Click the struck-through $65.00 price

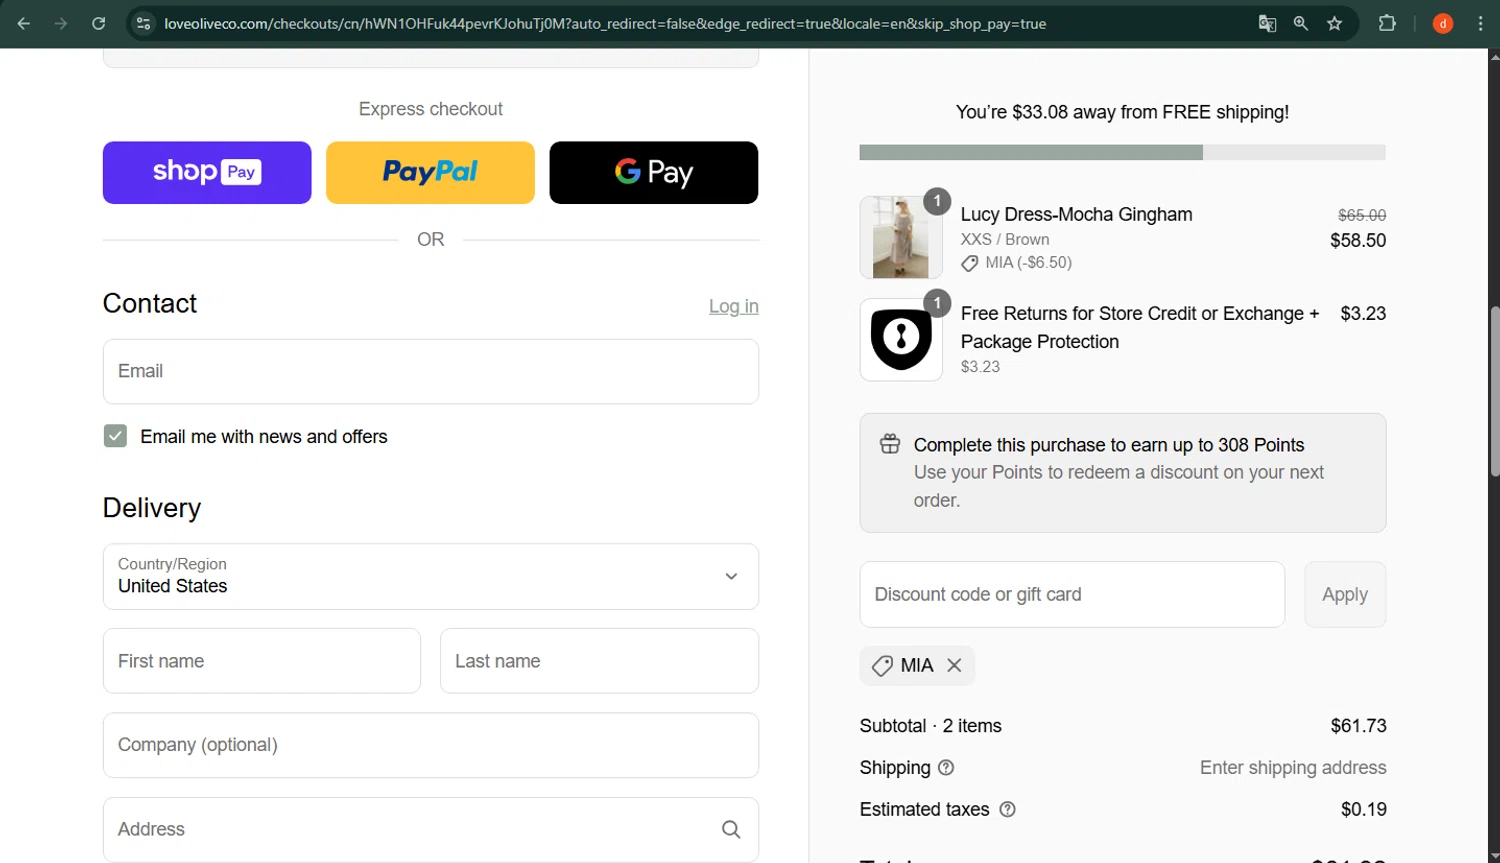click(x=1362, y=215)
